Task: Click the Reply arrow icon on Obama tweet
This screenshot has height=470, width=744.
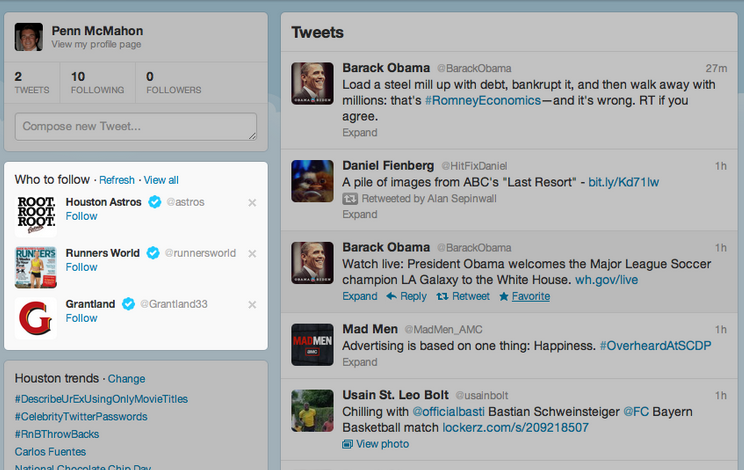Action: (x=391, y=296)
